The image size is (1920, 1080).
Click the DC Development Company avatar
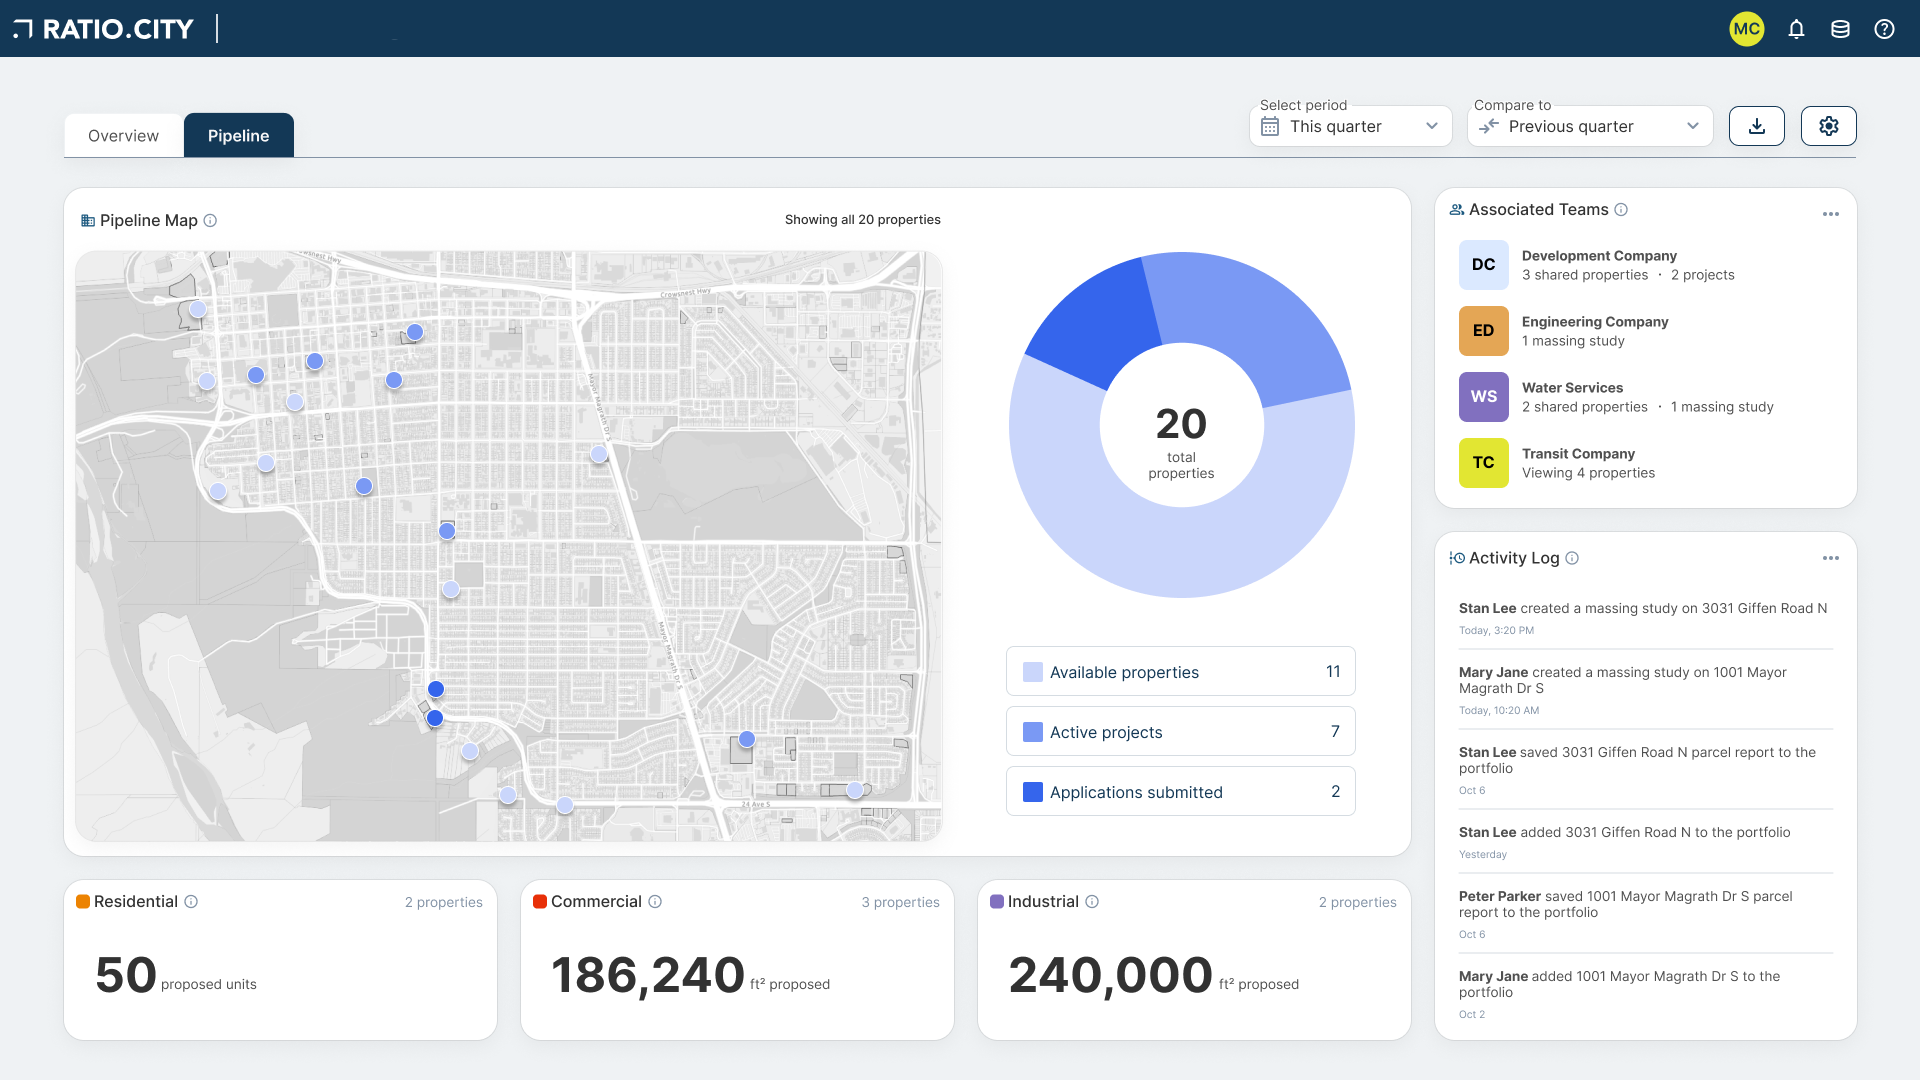tap(1484, 265)
